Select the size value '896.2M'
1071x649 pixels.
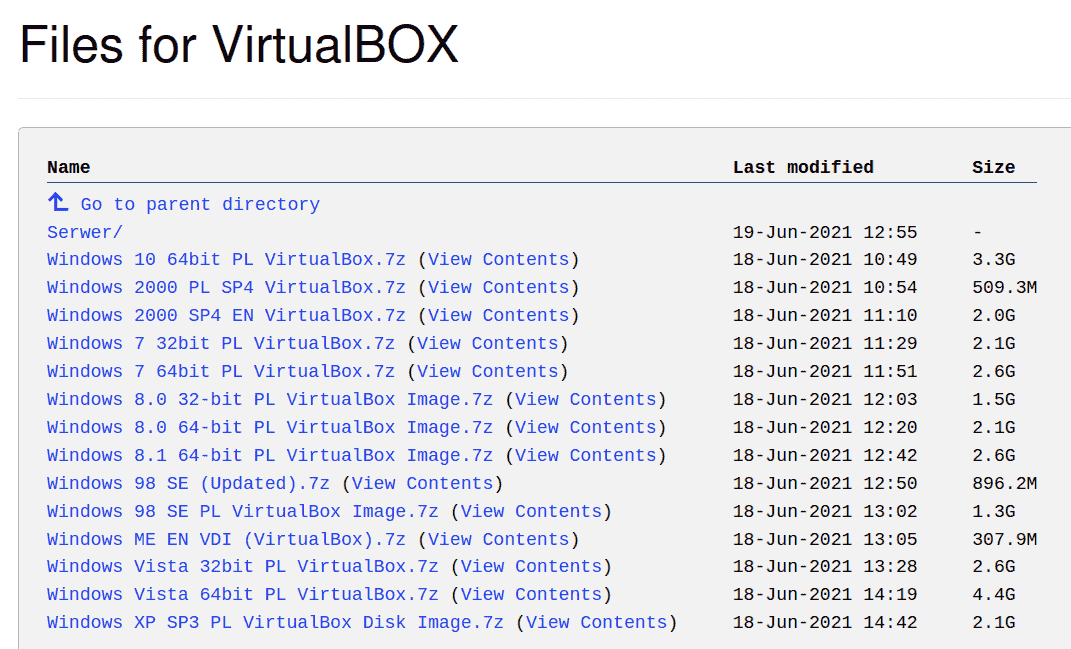[x=1004, y=484]
